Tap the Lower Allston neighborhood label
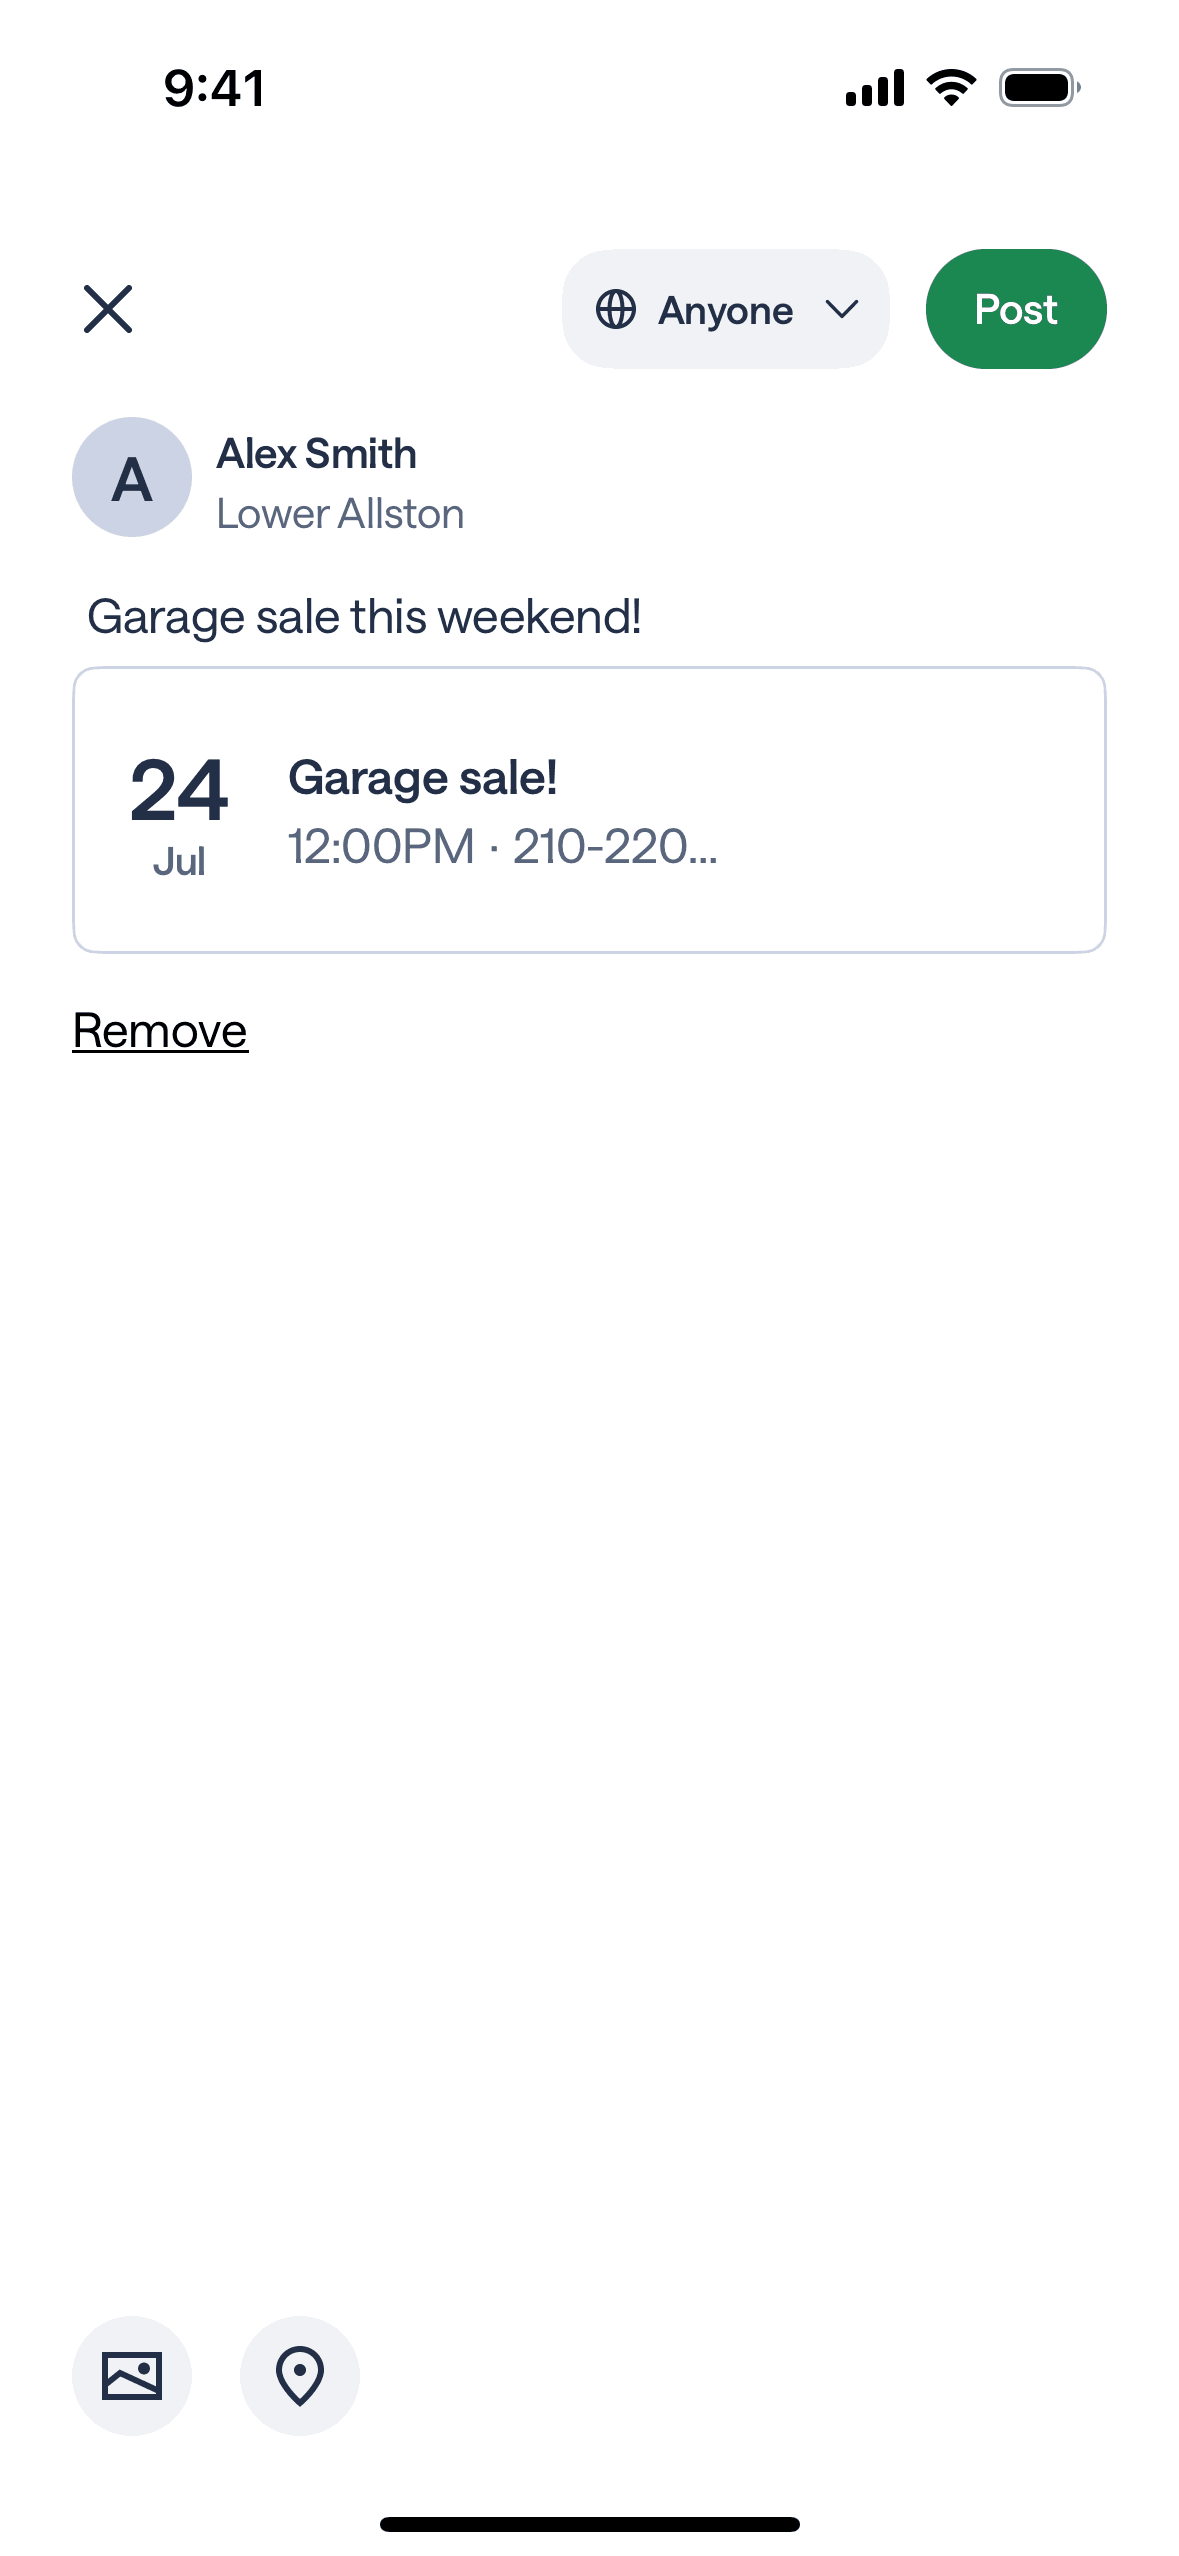 tap(340, 514)
